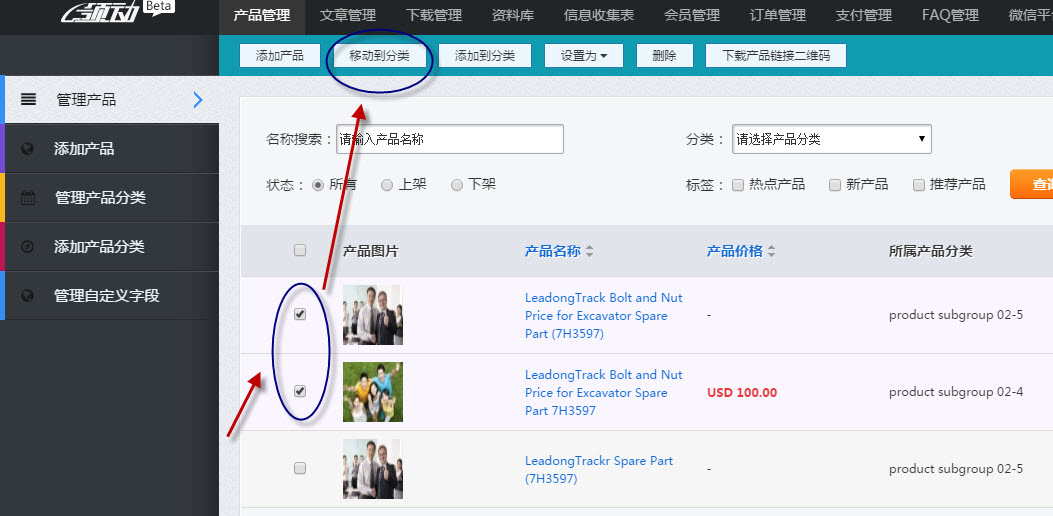Viewport: 1053px width, 516px height.
Task: Check the 热点产品 tag checkbox
Action: tap(738, 185)
